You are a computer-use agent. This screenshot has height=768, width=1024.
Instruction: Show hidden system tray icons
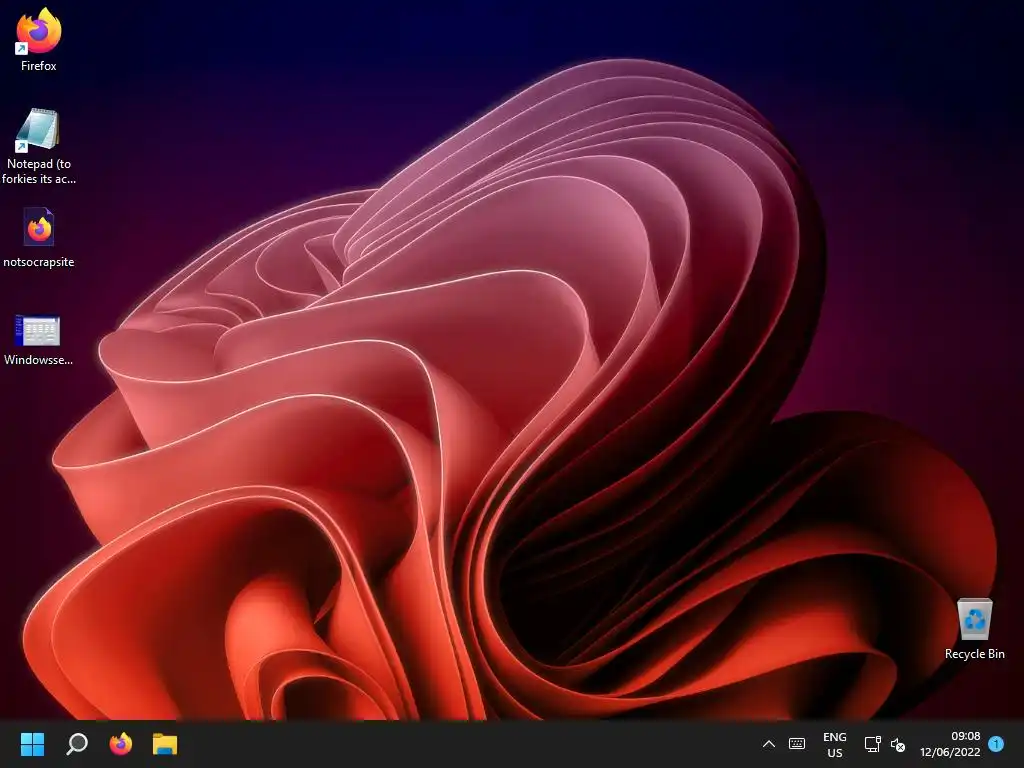pos(769,744)
